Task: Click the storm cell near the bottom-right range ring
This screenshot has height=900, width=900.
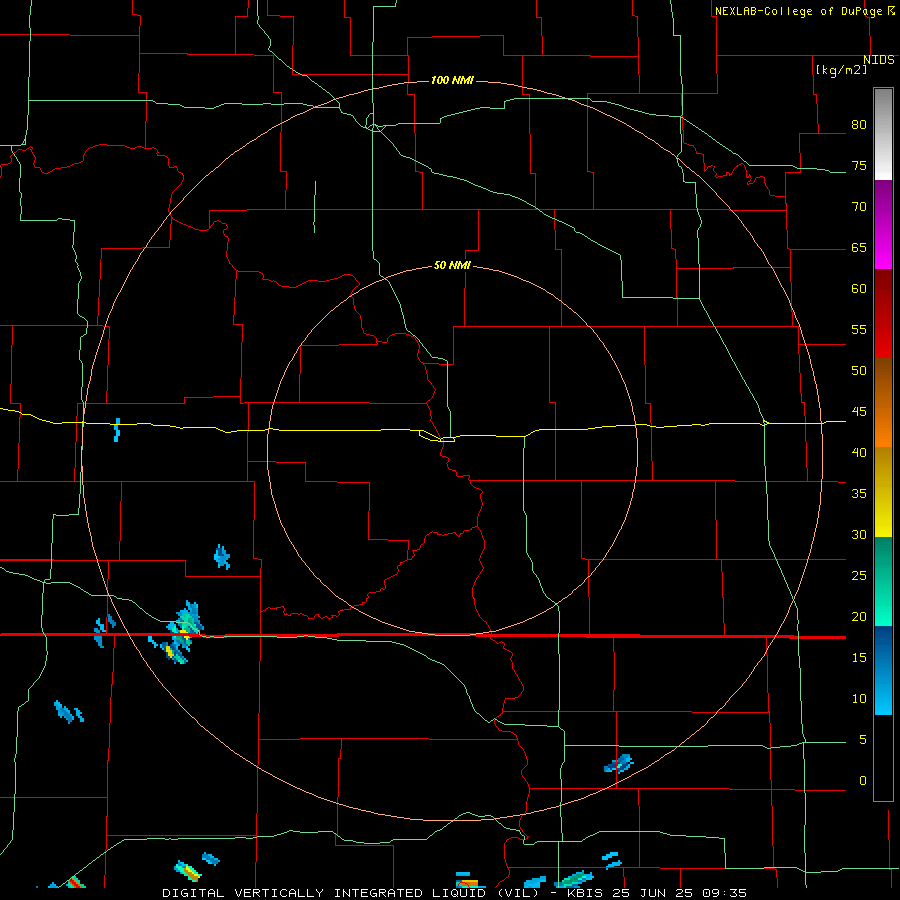Action: click(x=619, y=763)
